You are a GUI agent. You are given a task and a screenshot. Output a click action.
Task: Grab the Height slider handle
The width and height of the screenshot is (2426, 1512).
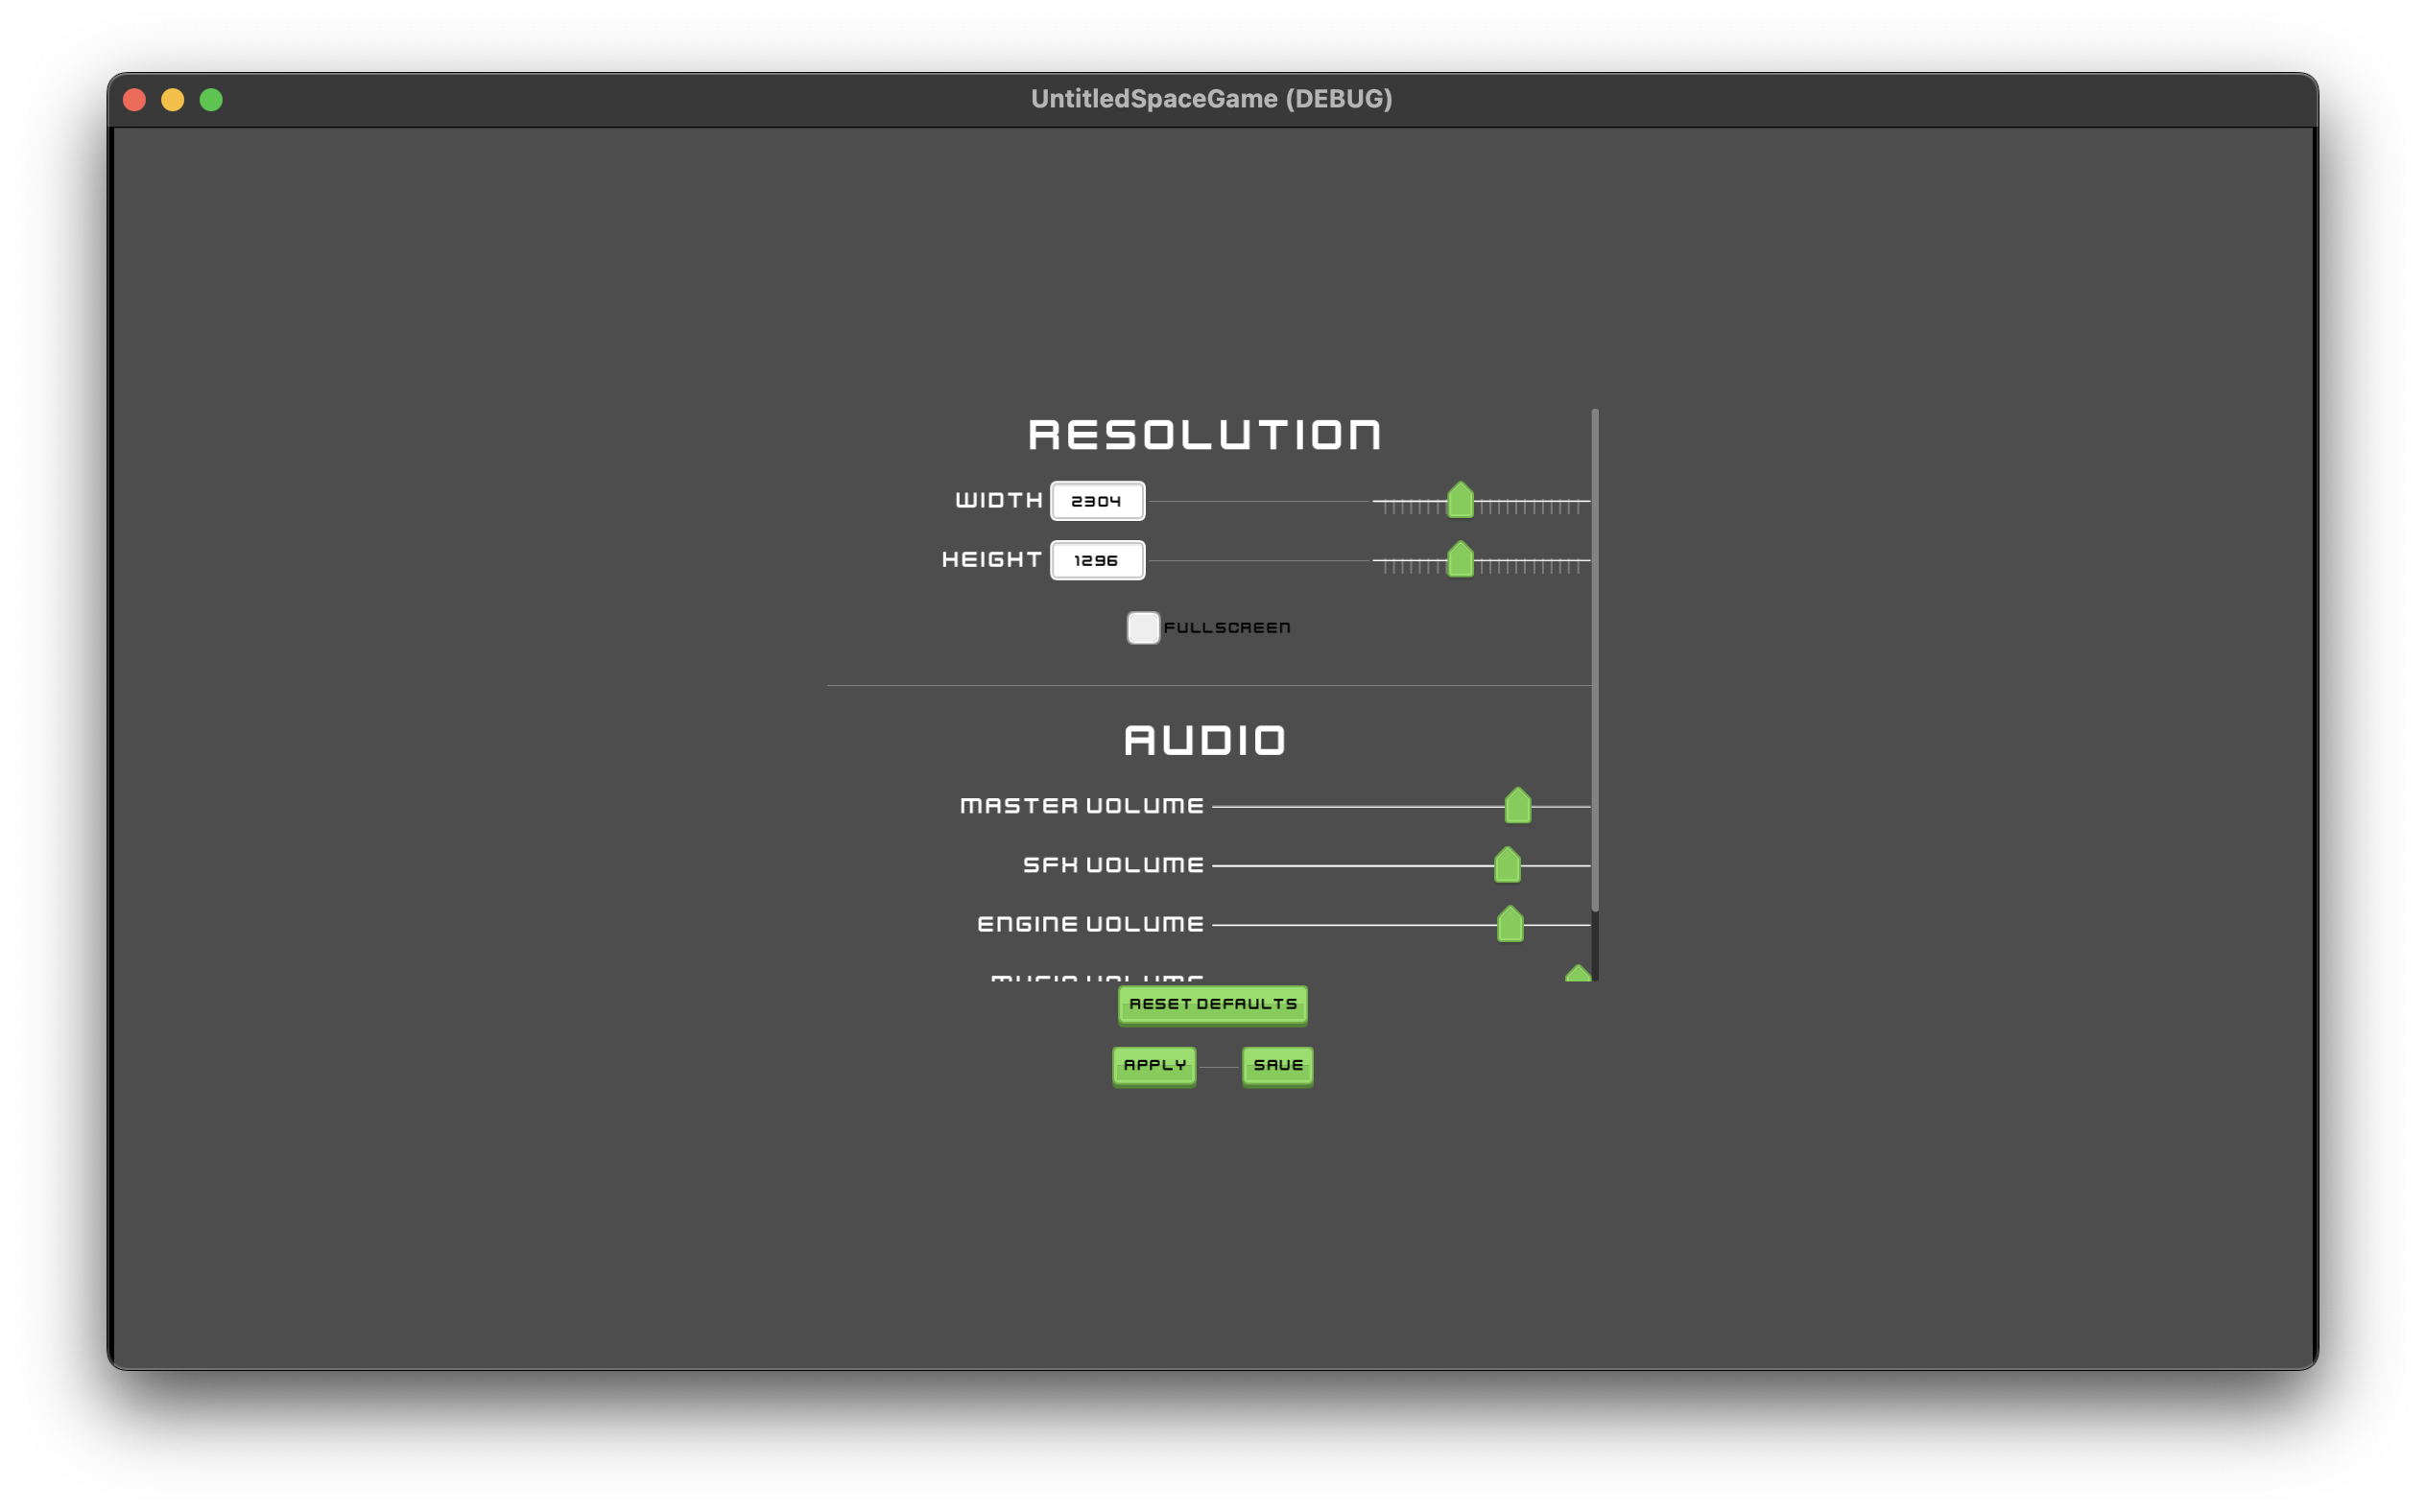tap(1460, 559)
